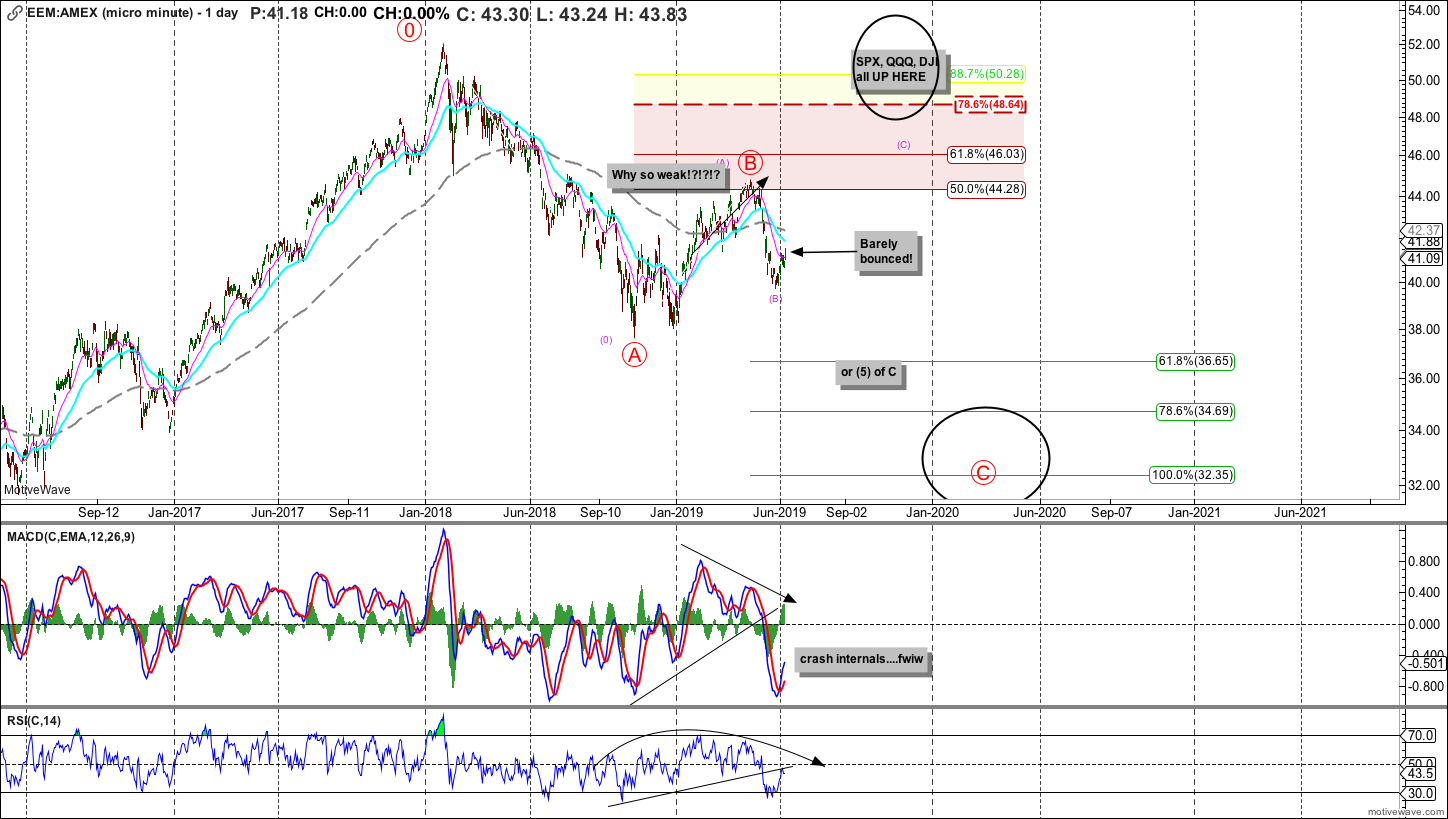This screenshot has height=819, width=1448.
Task: Click the L: 43.24 low value
Action: (569, 15)
